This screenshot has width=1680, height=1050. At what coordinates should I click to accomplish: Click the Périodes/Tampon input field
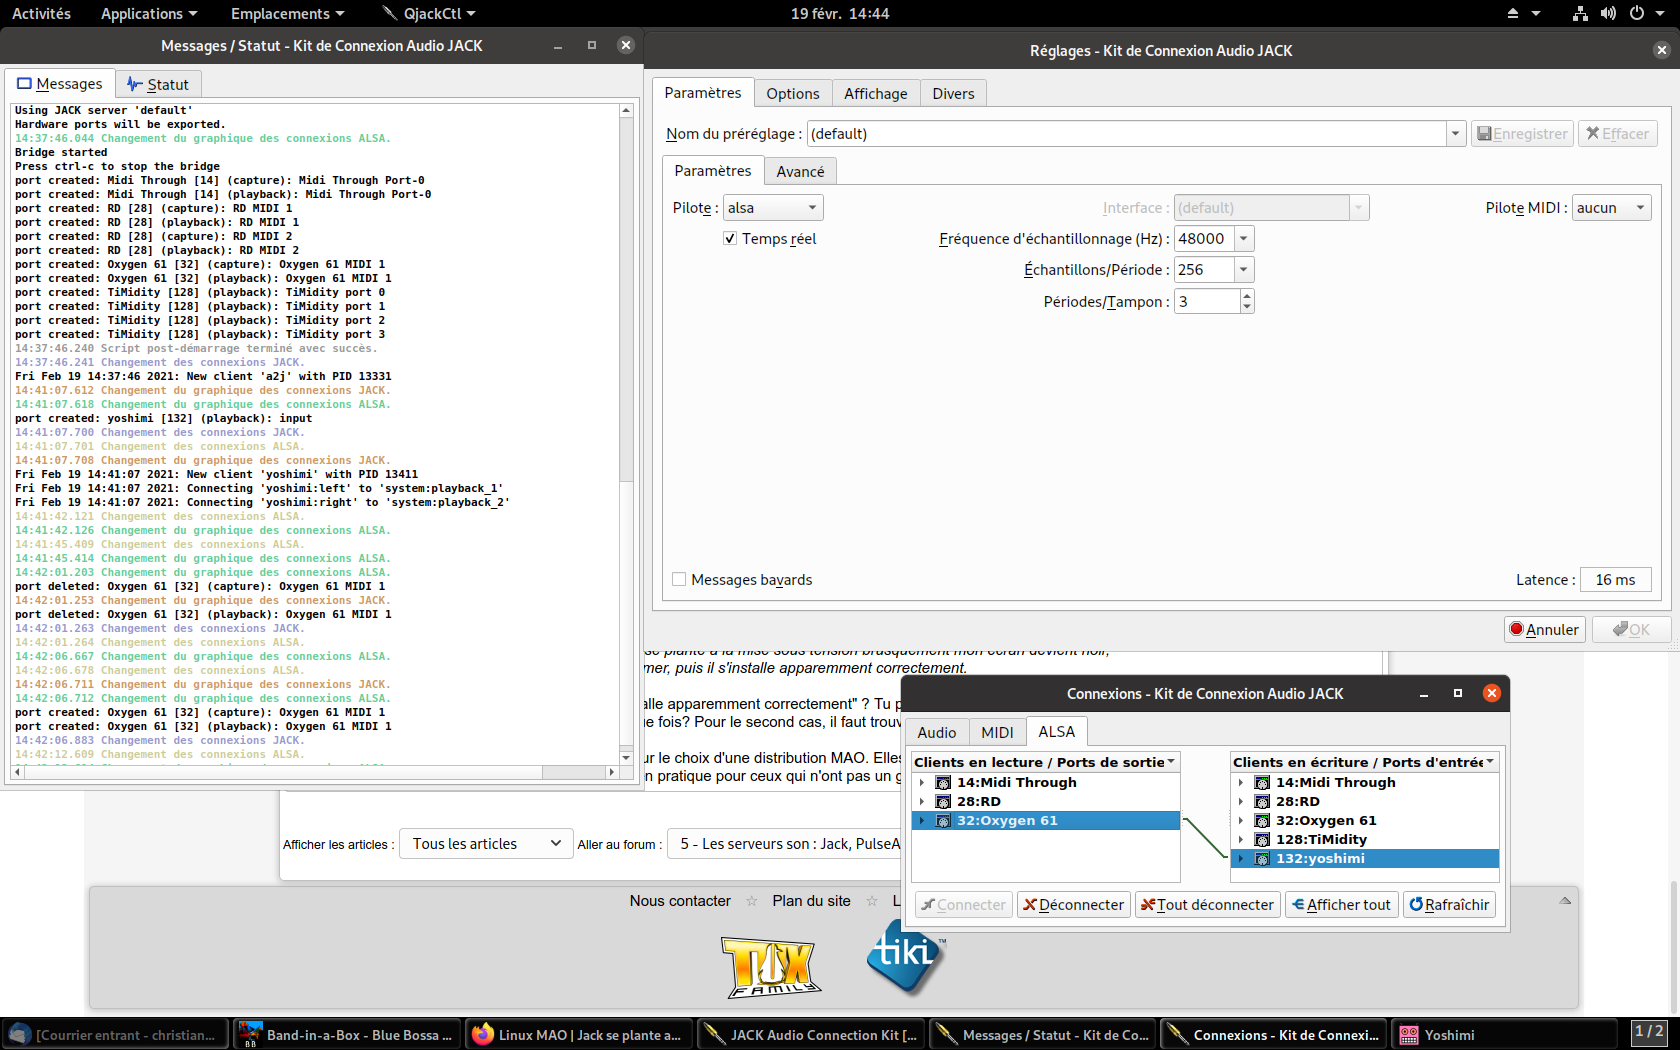tap(1207, 302)
